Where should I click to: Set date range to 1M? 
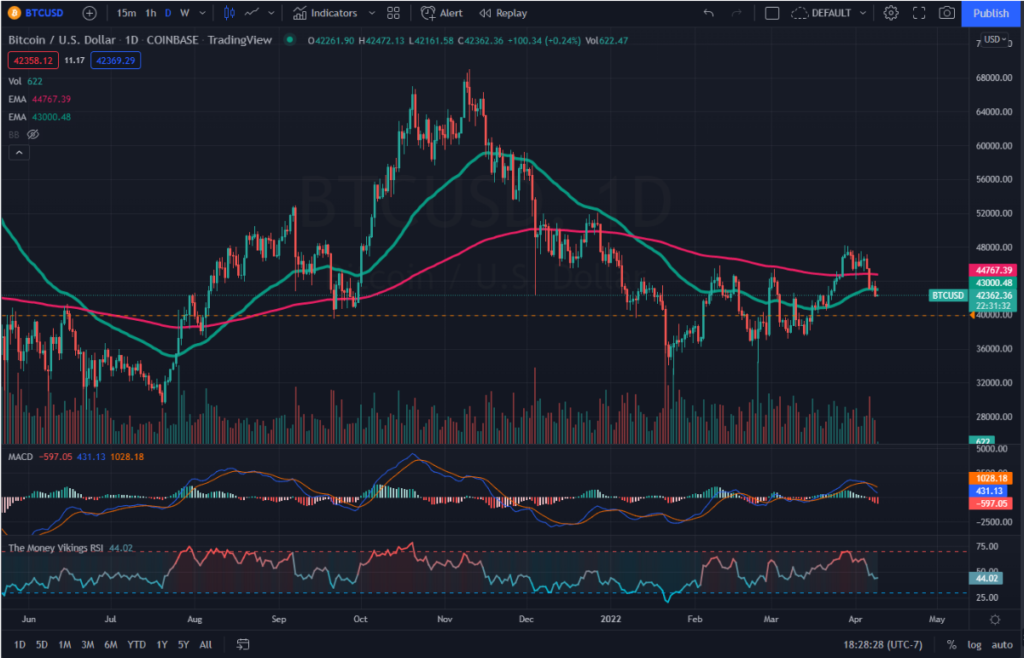click(x=65, y=644)
